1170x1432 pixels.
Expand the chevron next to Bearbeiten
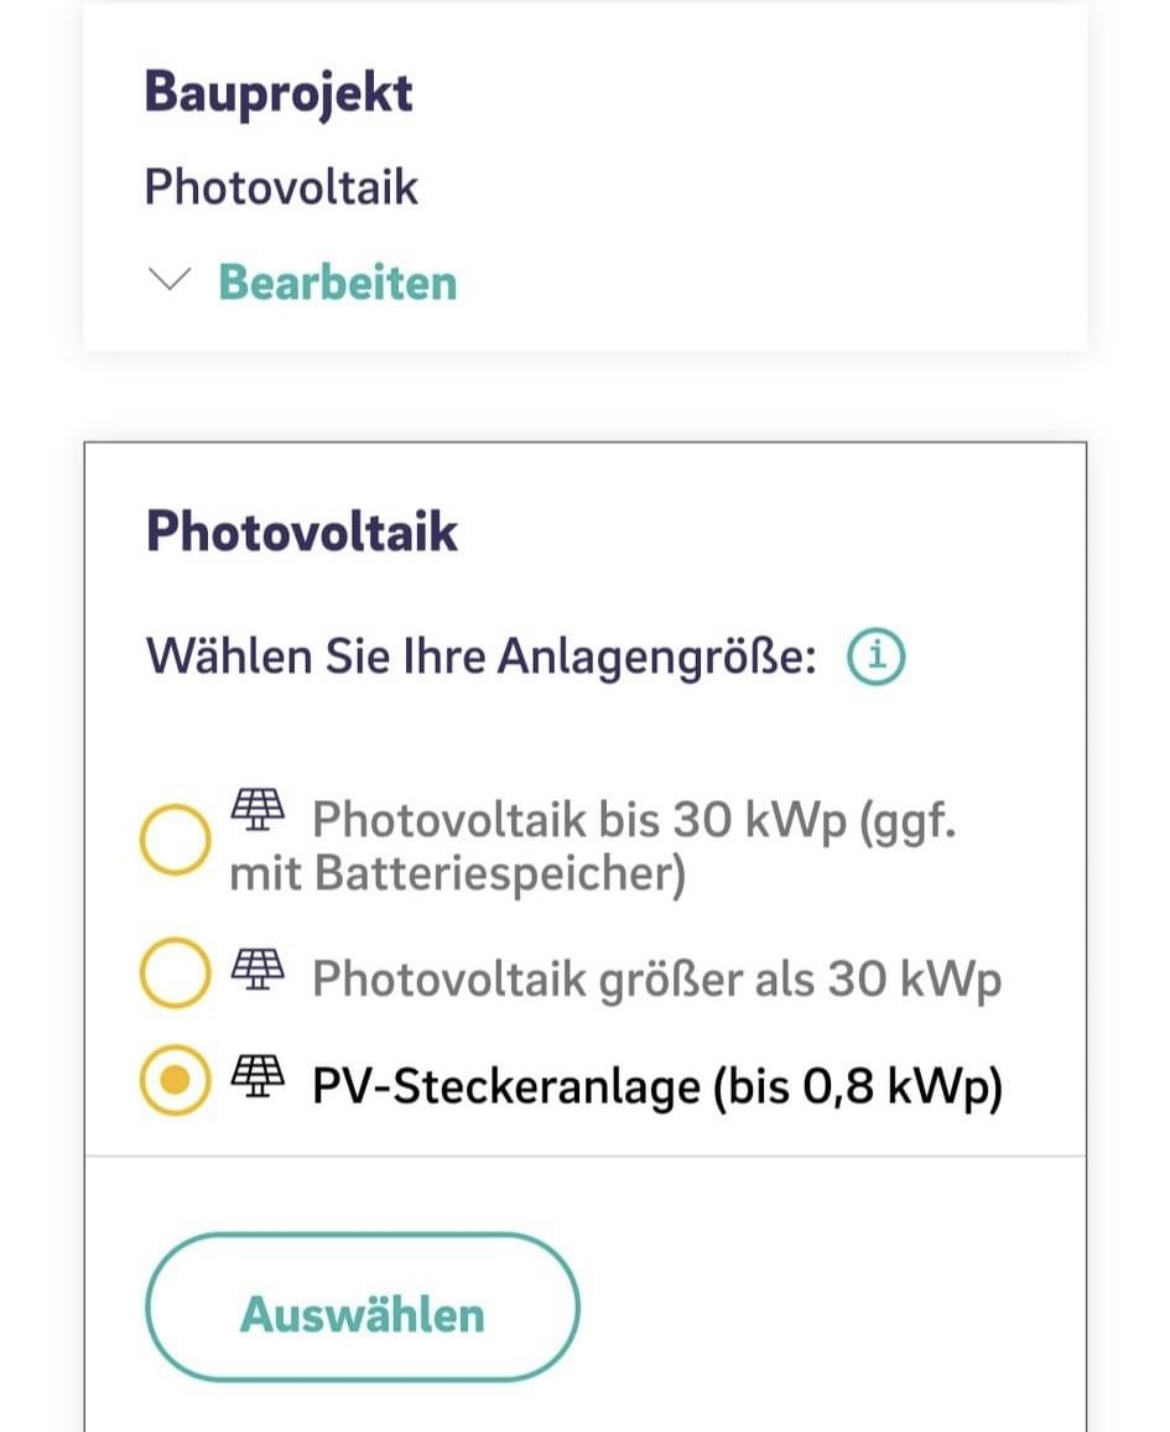pos(168,280)
